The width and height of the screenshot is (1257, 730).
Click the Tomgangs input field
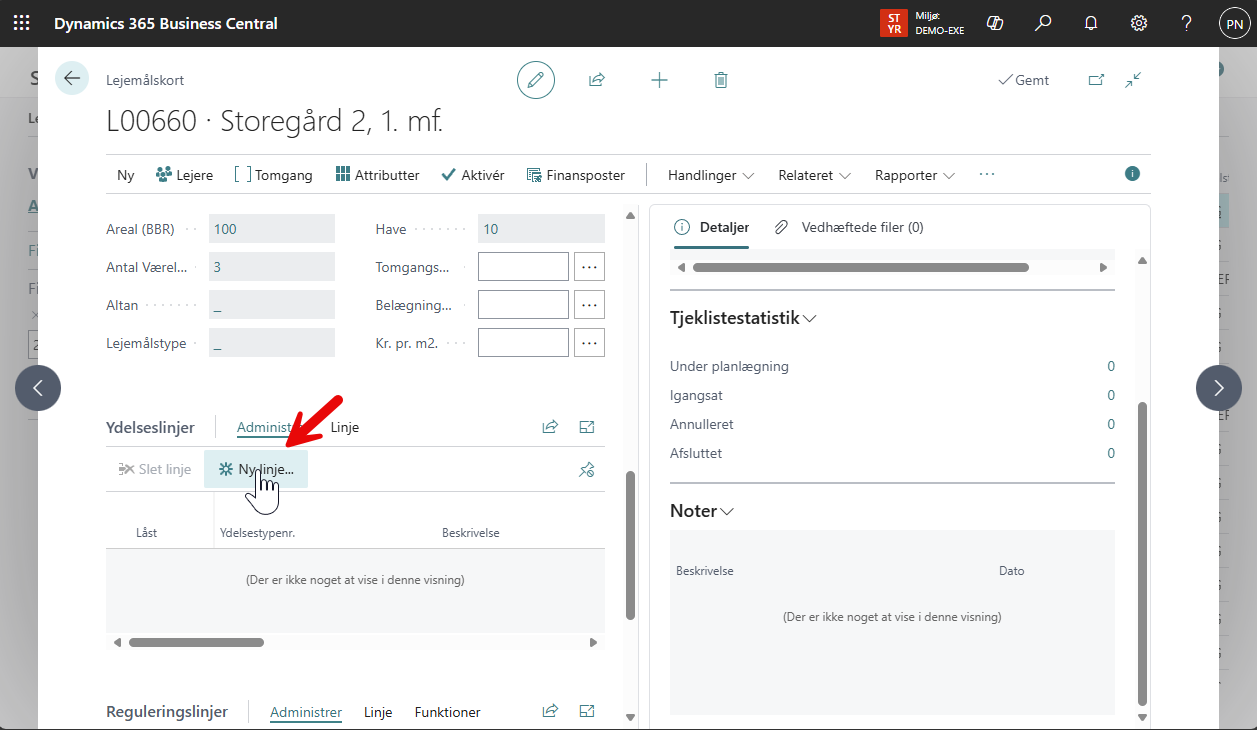coord(523,267)
